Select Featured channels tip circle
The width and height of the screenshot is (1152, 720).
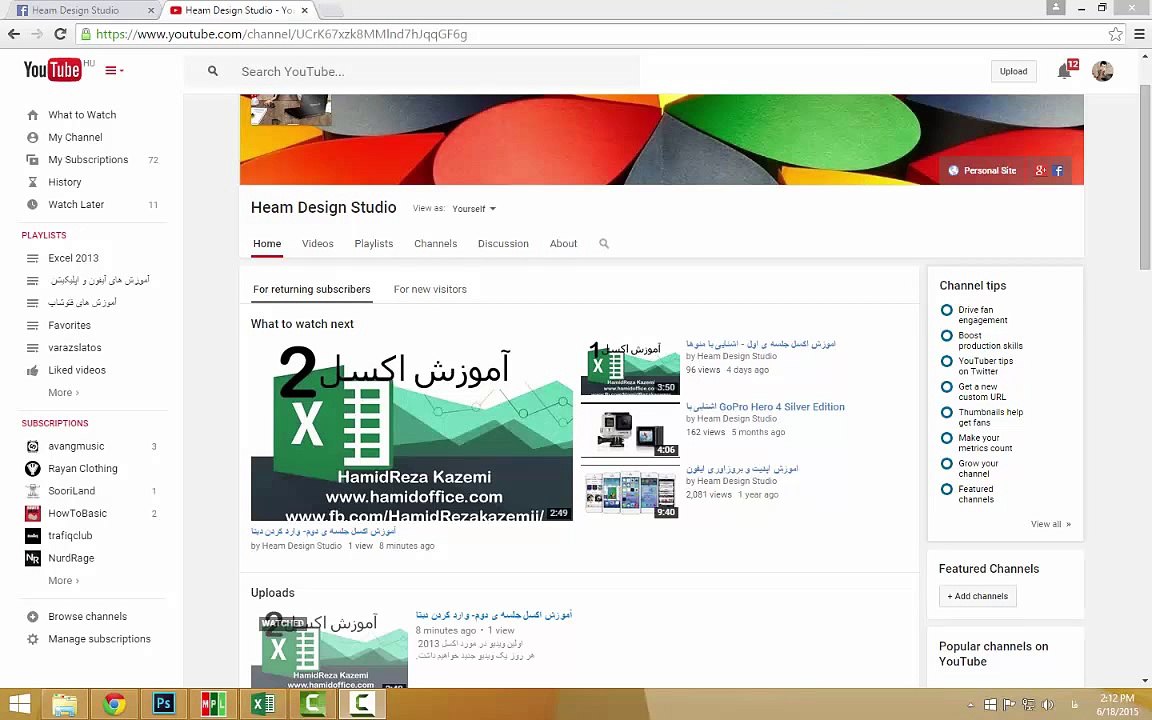pyautogui.click(x=947, y=489)
